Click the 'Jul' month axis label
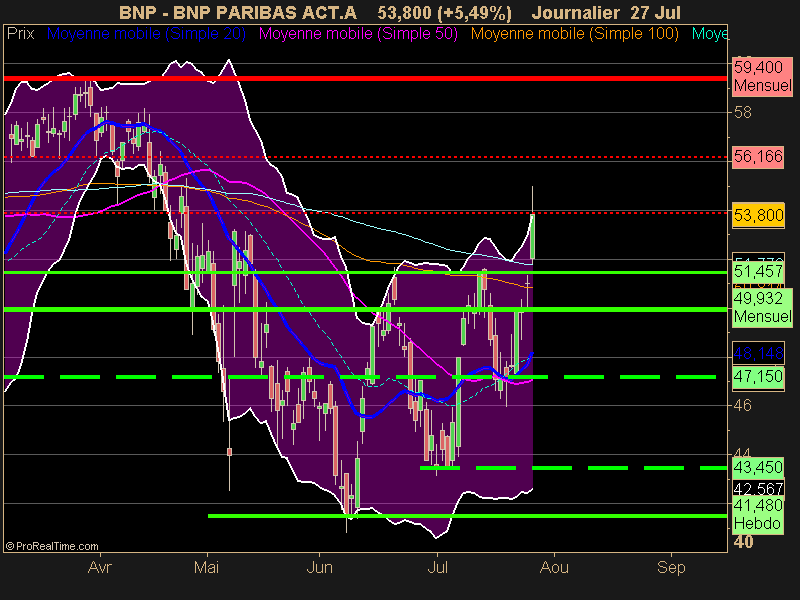This screenshot has height=600, width=800. pos(437,567)
